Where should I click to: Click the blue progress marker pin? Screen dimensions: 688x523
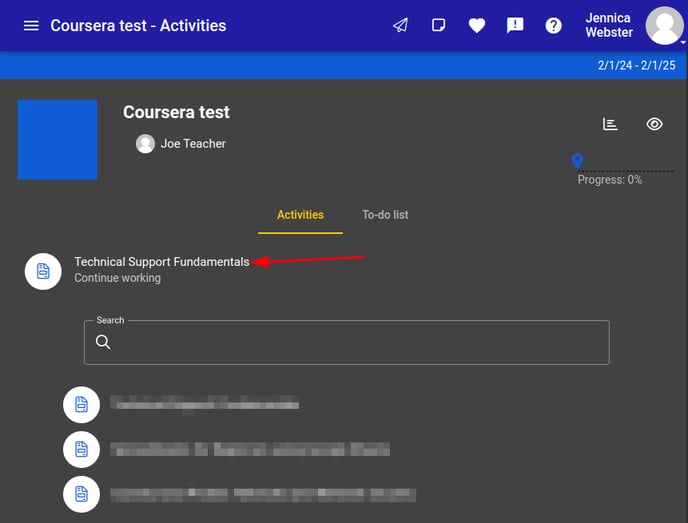(577, 161)
